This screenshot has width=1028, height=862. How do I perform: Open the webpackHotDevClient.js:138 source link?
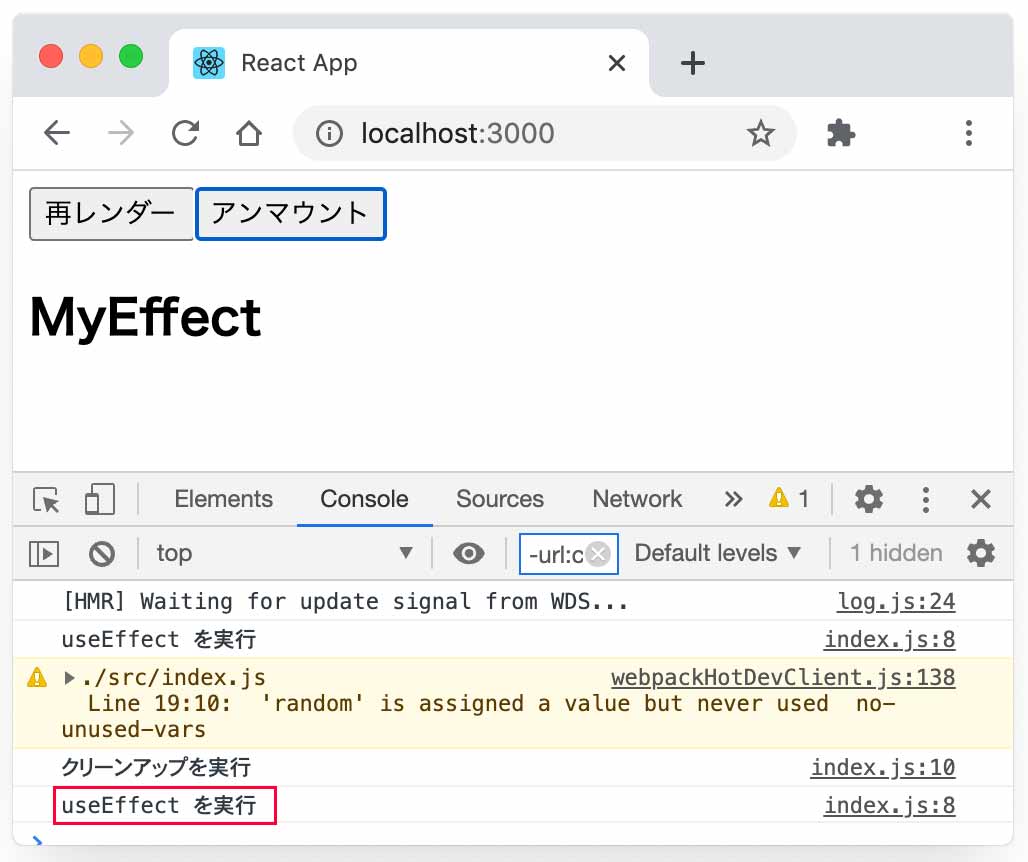point(782,678)
